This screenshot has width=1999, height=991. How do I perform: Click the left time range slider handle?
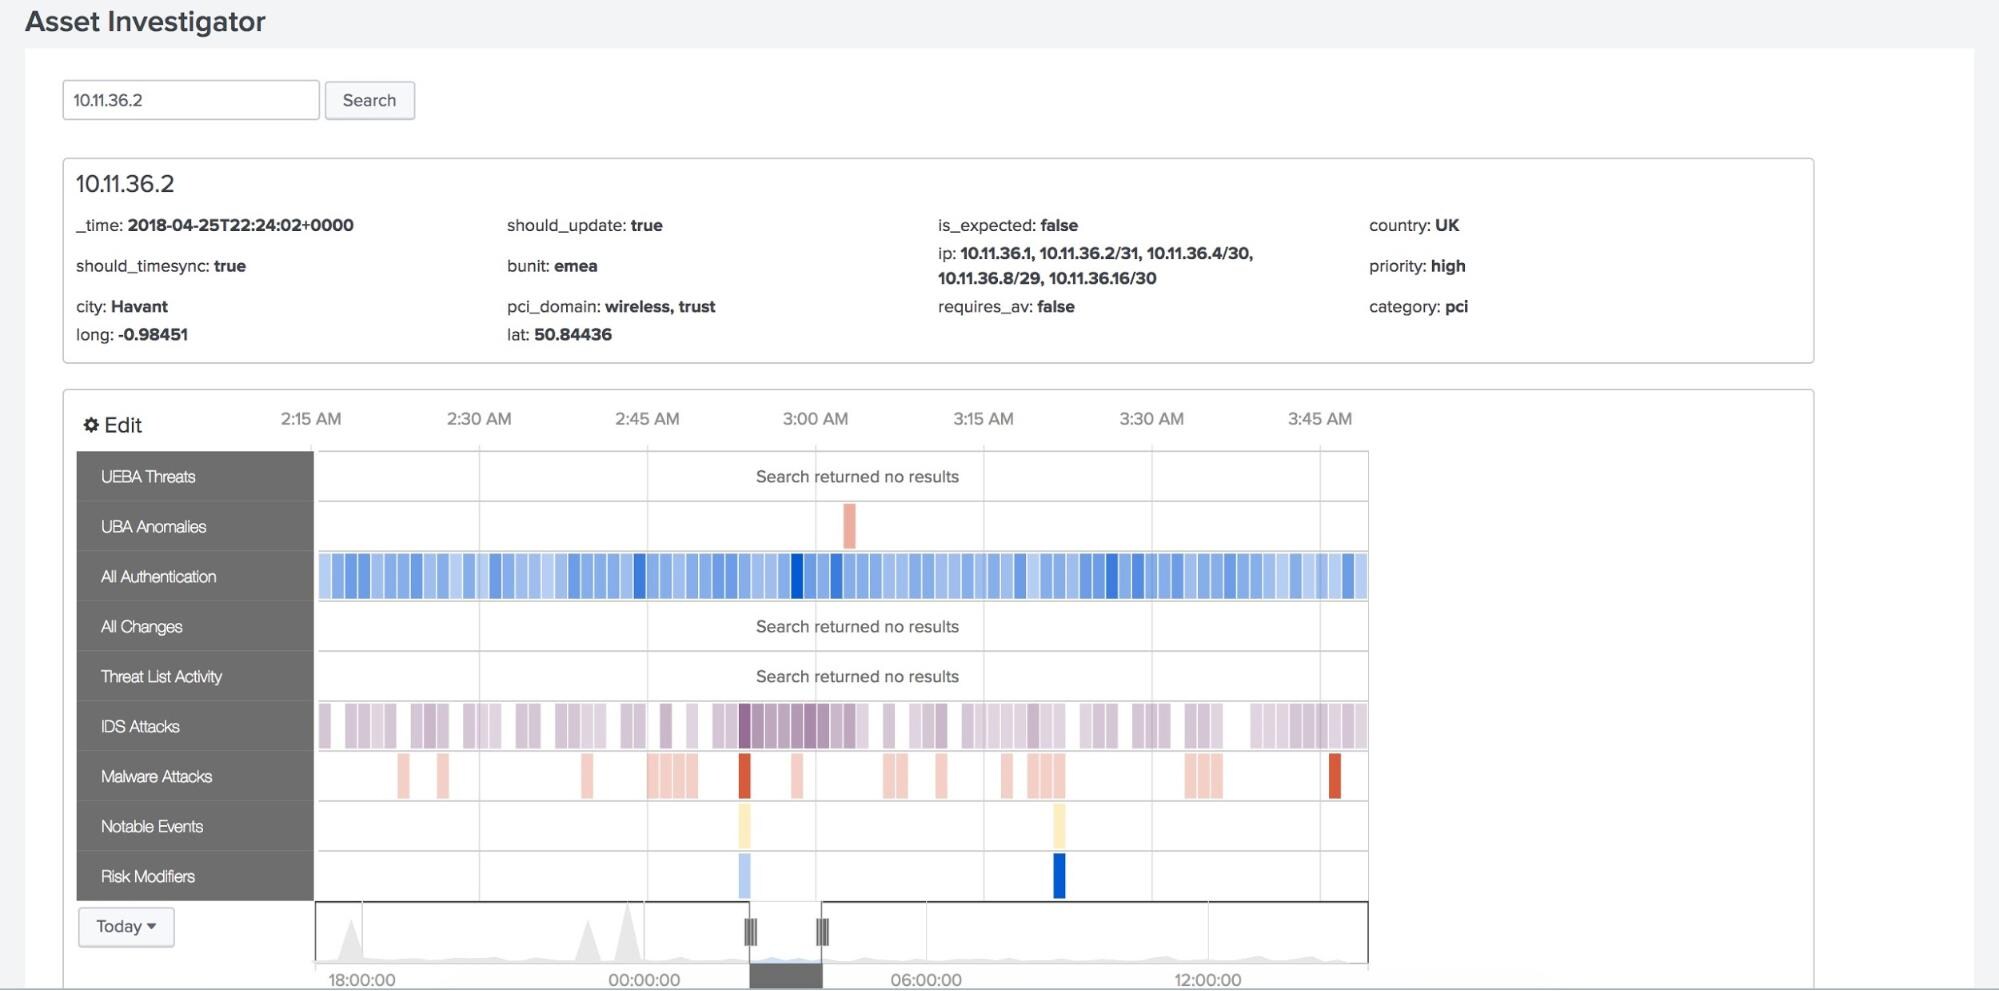[750, 932]
